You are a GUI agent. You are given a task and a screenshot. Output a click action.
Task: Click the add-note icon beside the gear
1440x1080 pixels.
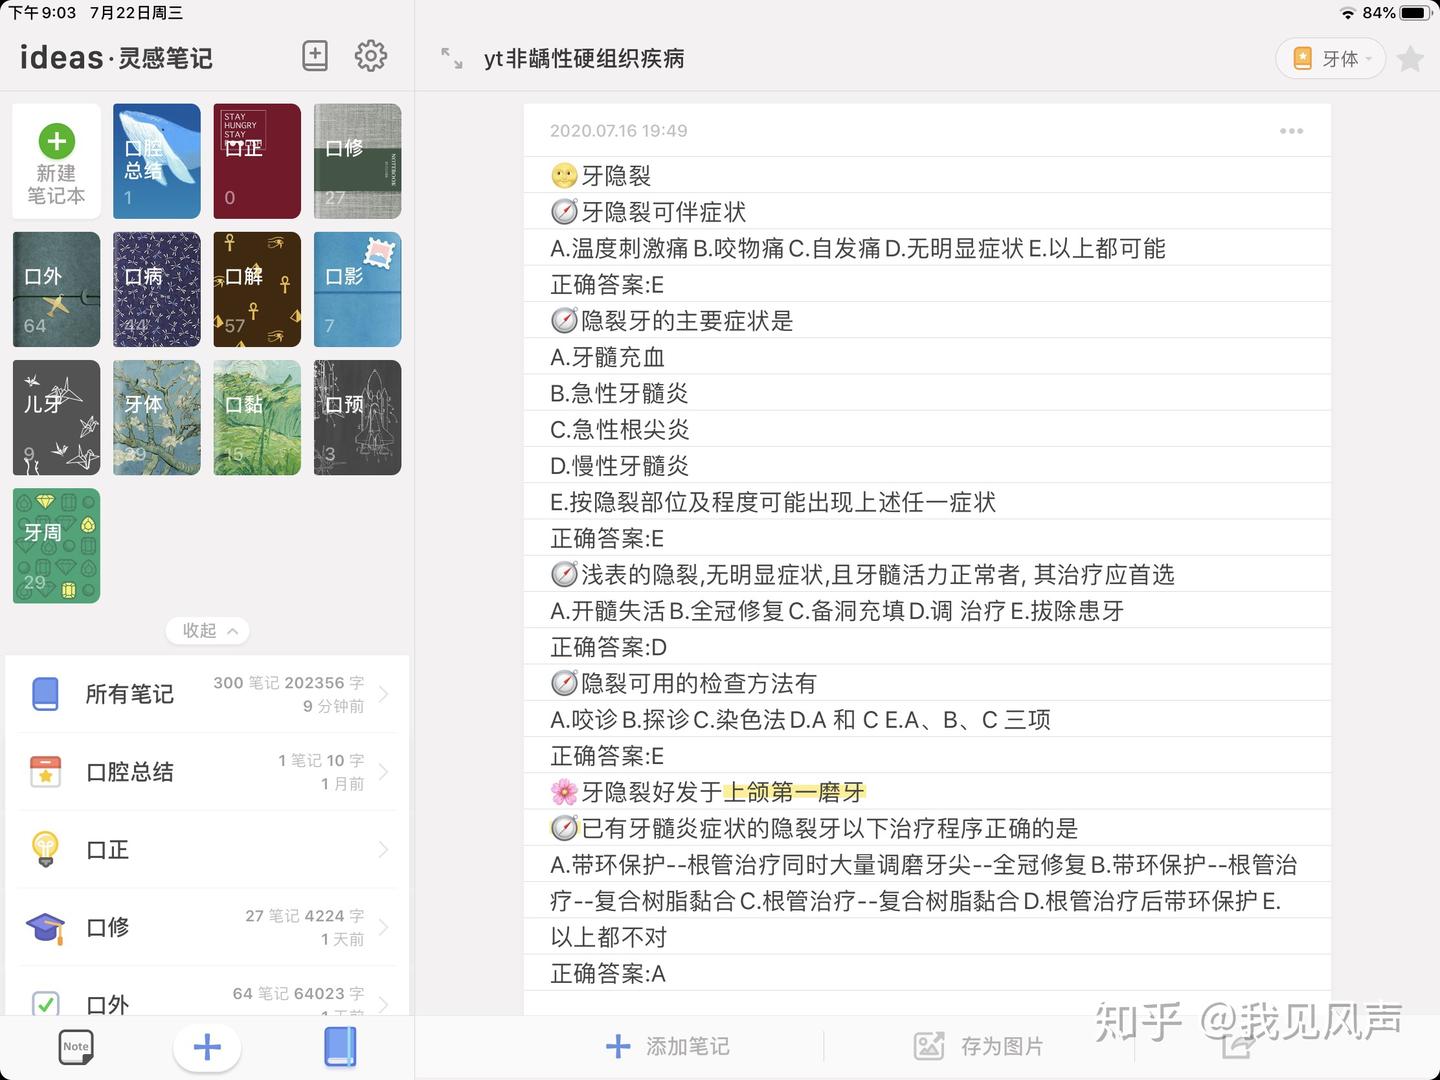(314, 56)
